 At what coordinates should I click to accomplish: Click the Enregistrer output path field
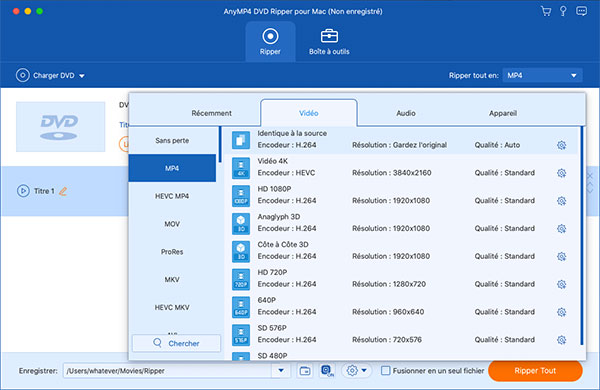click(167, 370)
